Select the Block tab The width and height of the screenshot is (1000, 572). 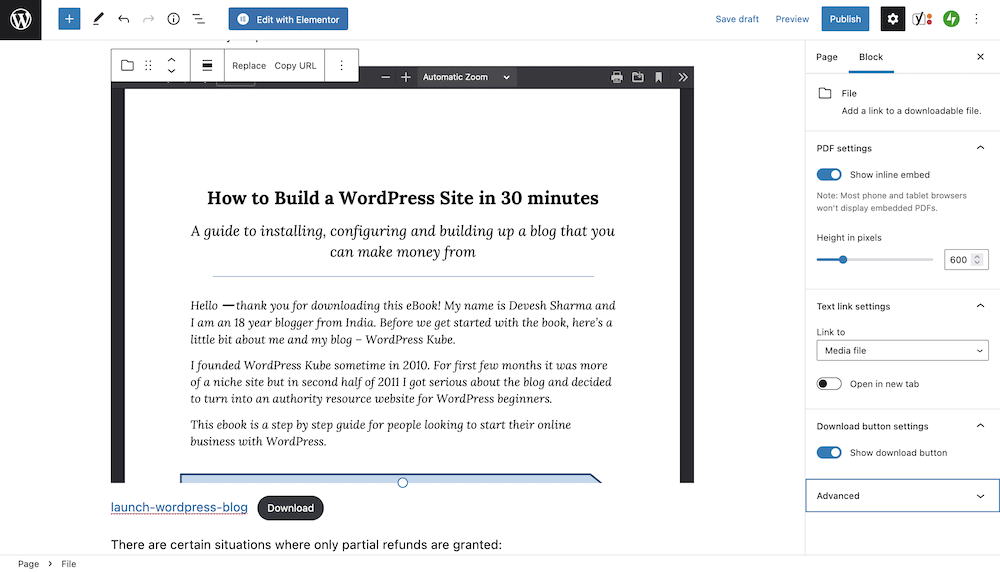click(x=871, y=57)
